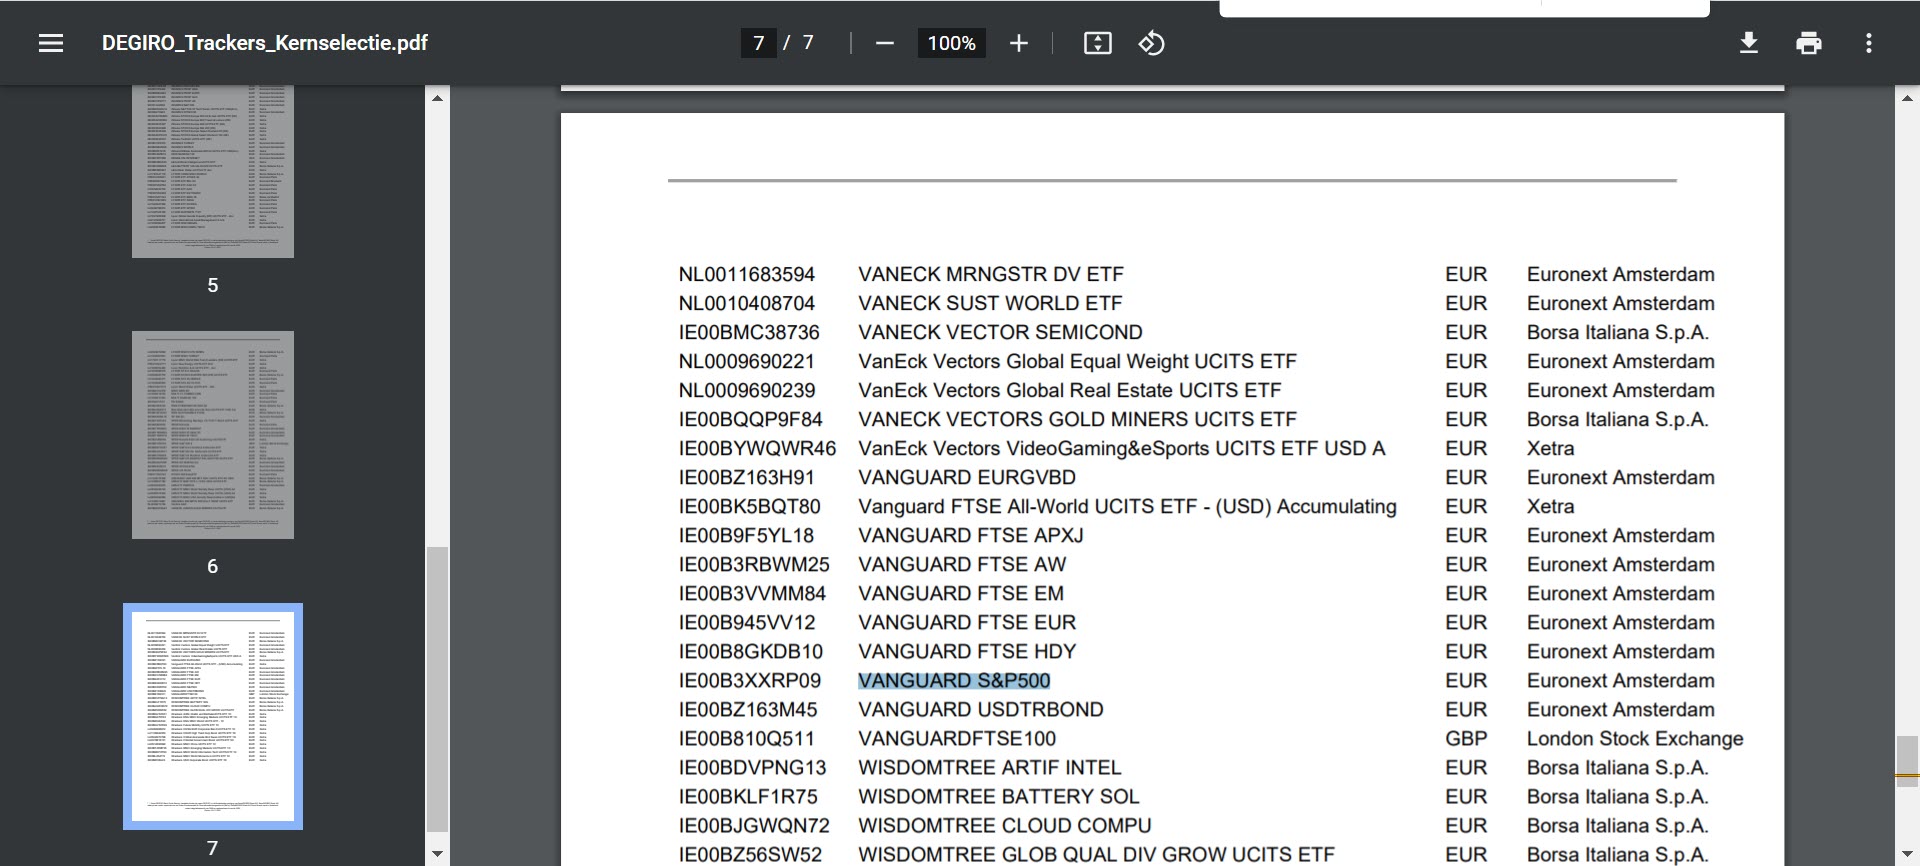Click WISDOMTREE BATTERY SOL name
The height and width of the screenshot is (866, 1920).
999,797
